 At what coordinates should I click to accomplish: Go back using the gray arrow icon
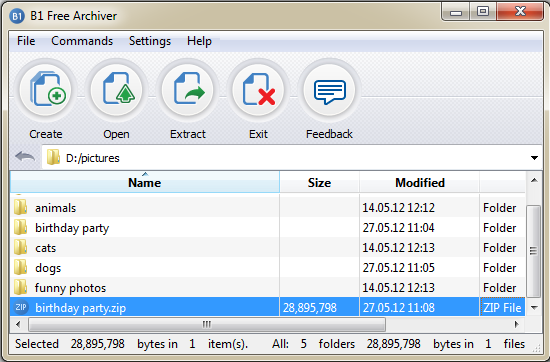(25, 157)
